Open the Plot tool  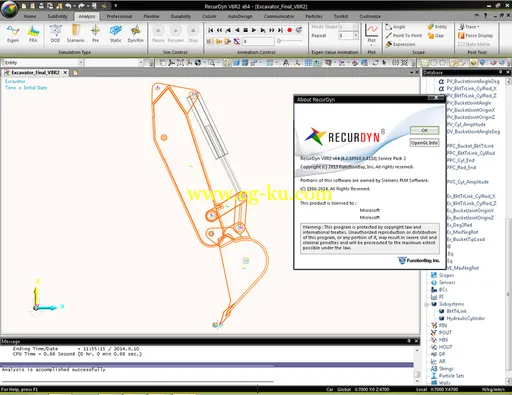(371, 34)
